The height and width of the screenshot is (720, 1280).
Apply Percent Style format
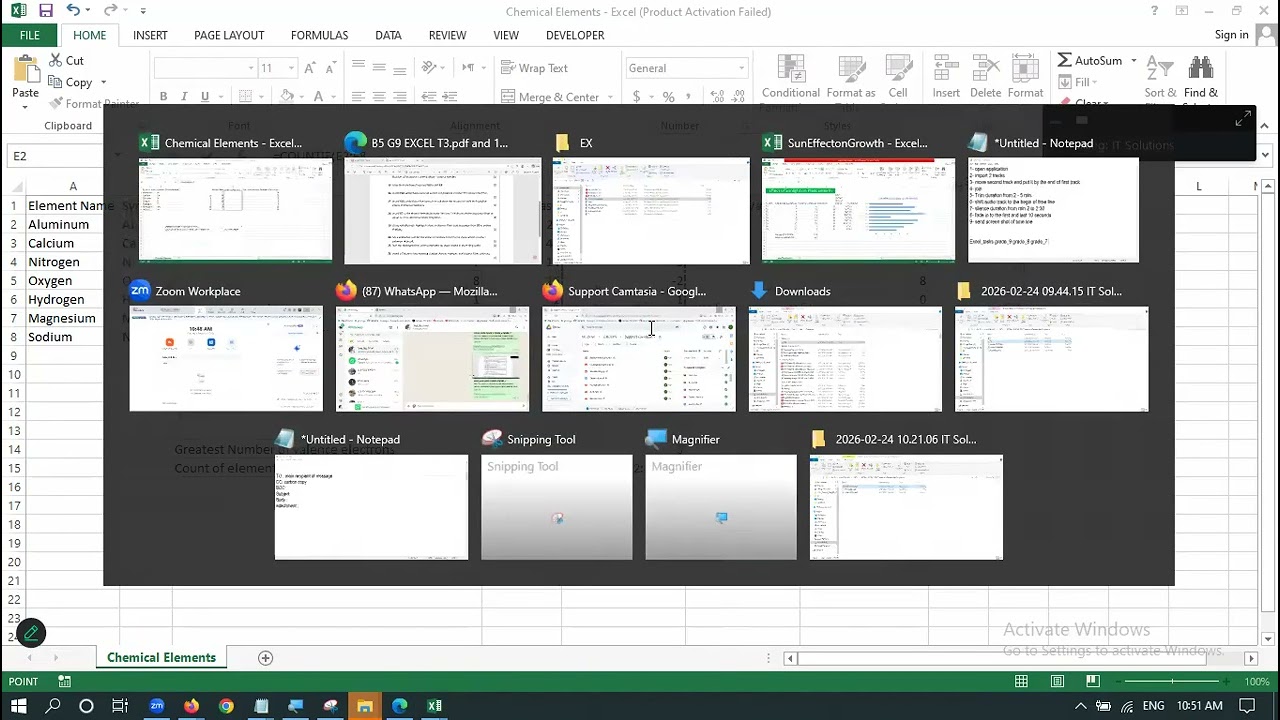pos(668,97)
